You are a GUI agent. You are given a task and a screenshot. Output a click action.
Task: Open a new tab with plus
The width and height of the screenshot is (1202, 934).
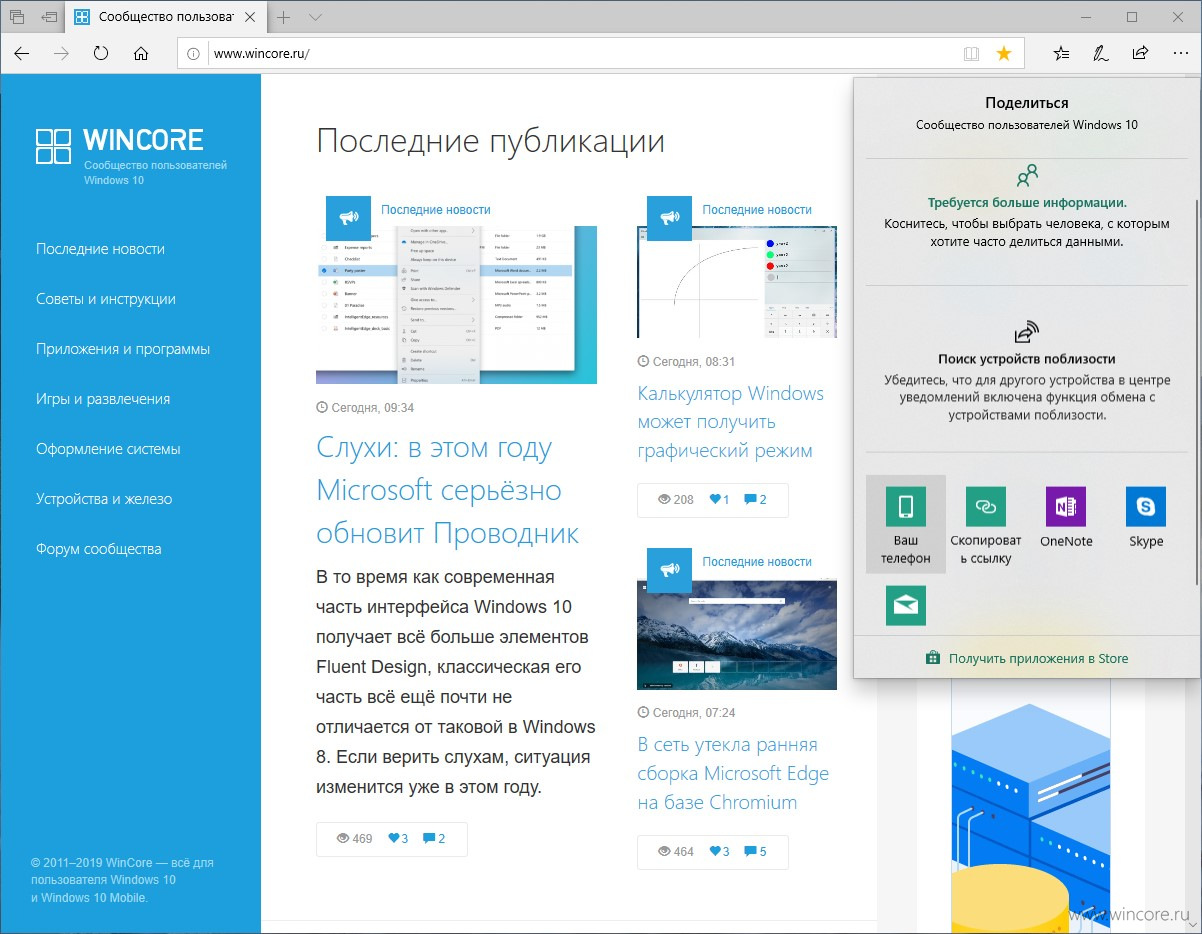(284, 17)
